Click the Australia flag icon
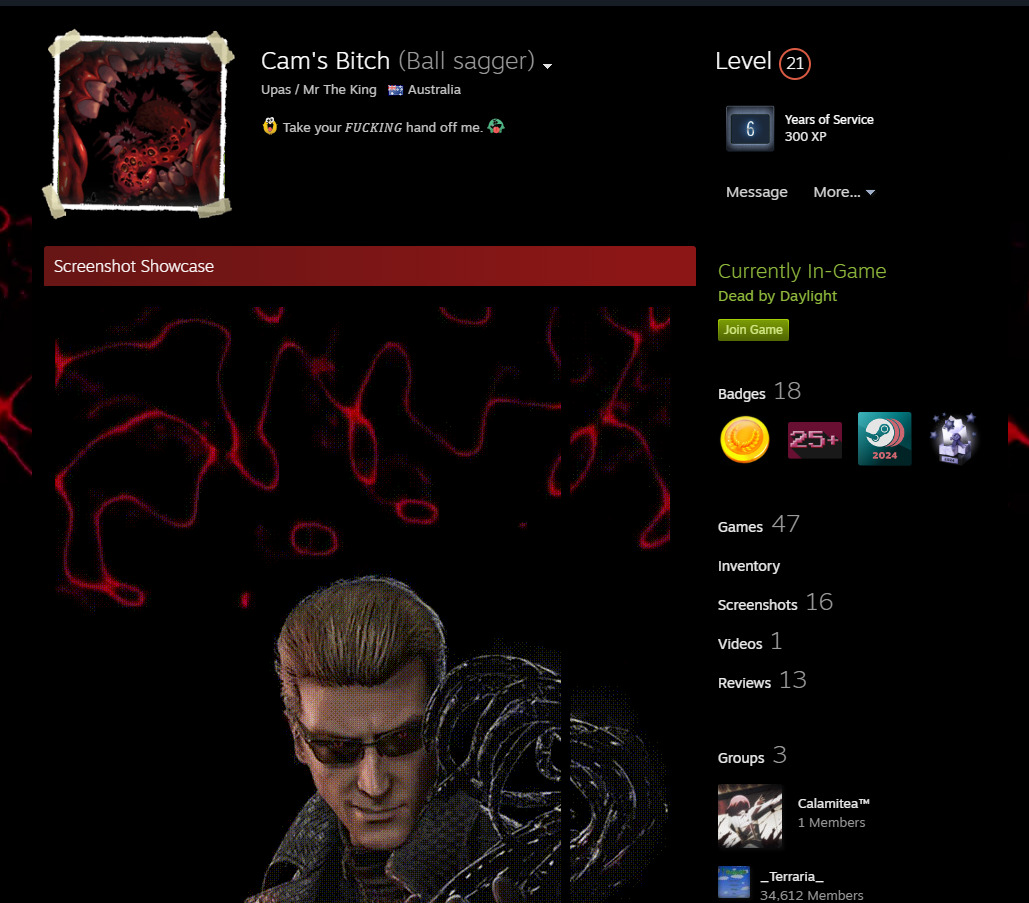Image resolution: width=1029 pixels, height=903 pixels. click(x=395, y=91)
